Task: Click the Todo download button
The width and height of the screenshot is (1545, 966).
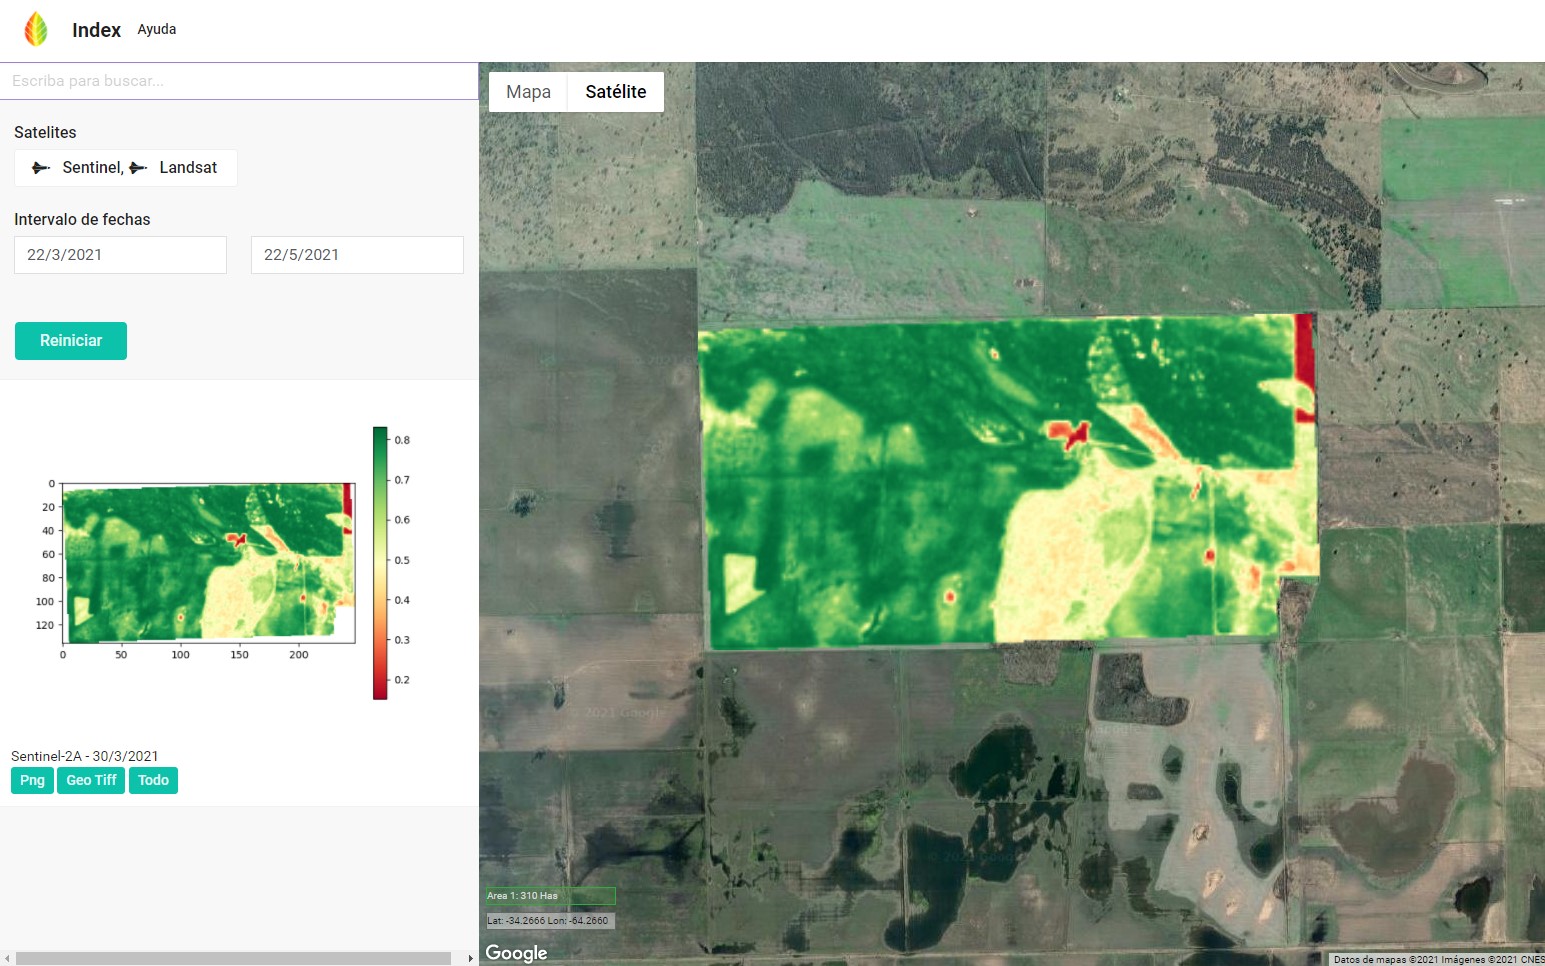Action: pos(153,780)
